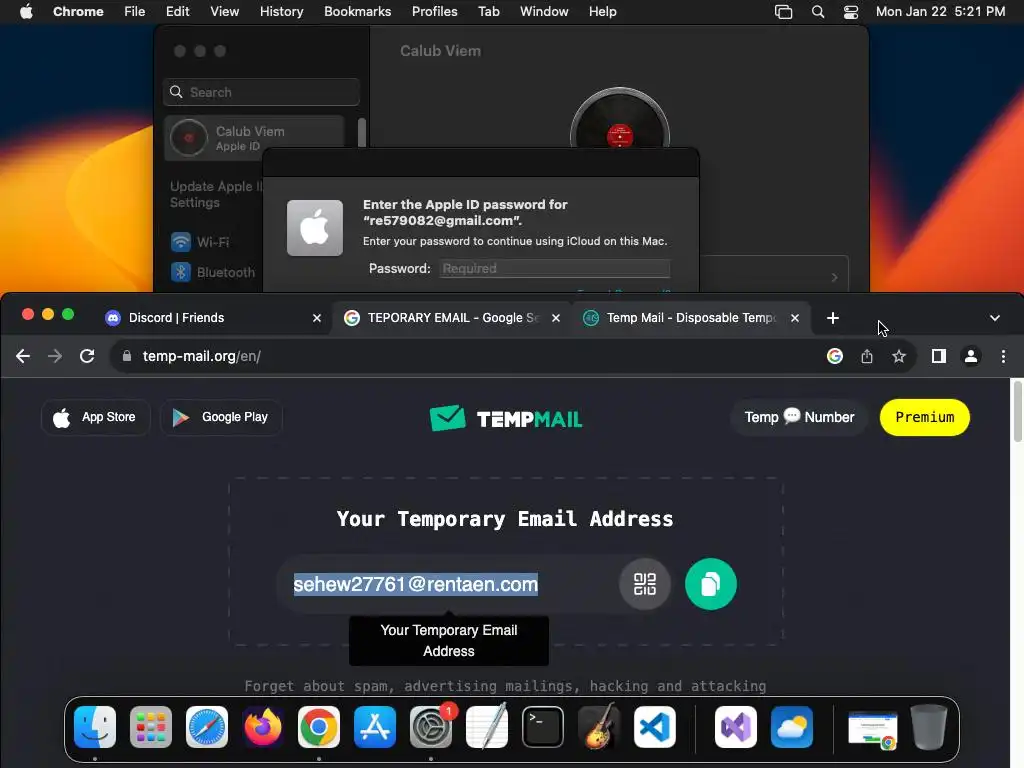
Task: Share this page from address bar
Action: click(867, 356)
